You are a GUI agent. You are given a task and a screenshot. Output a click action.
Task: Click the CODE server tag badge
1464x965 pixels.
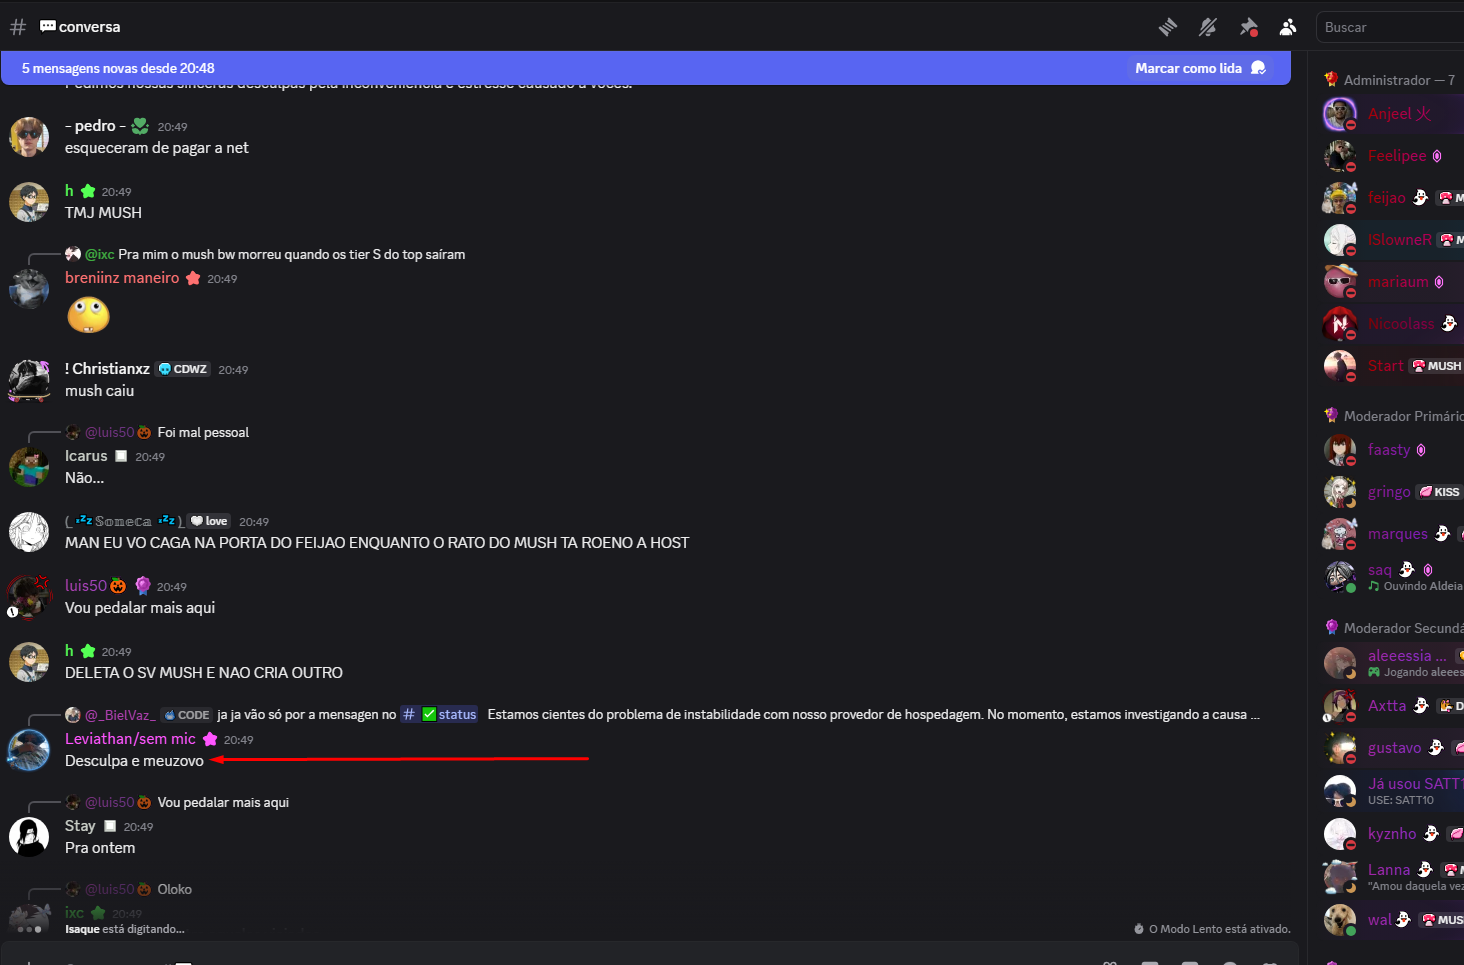[x=187, y=715]
